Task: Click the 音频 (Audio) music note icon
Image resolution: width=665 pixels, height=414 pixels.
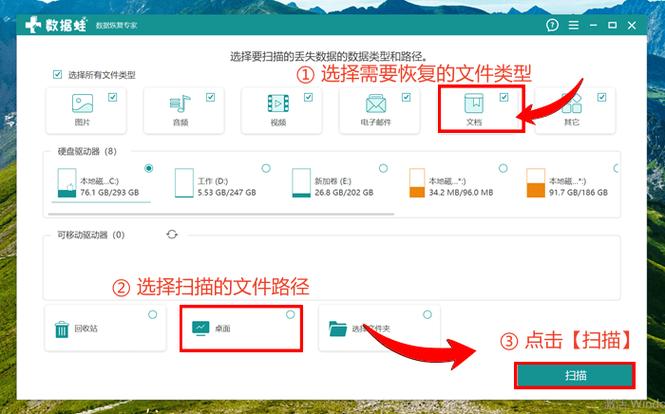Action: click(180, 104)
